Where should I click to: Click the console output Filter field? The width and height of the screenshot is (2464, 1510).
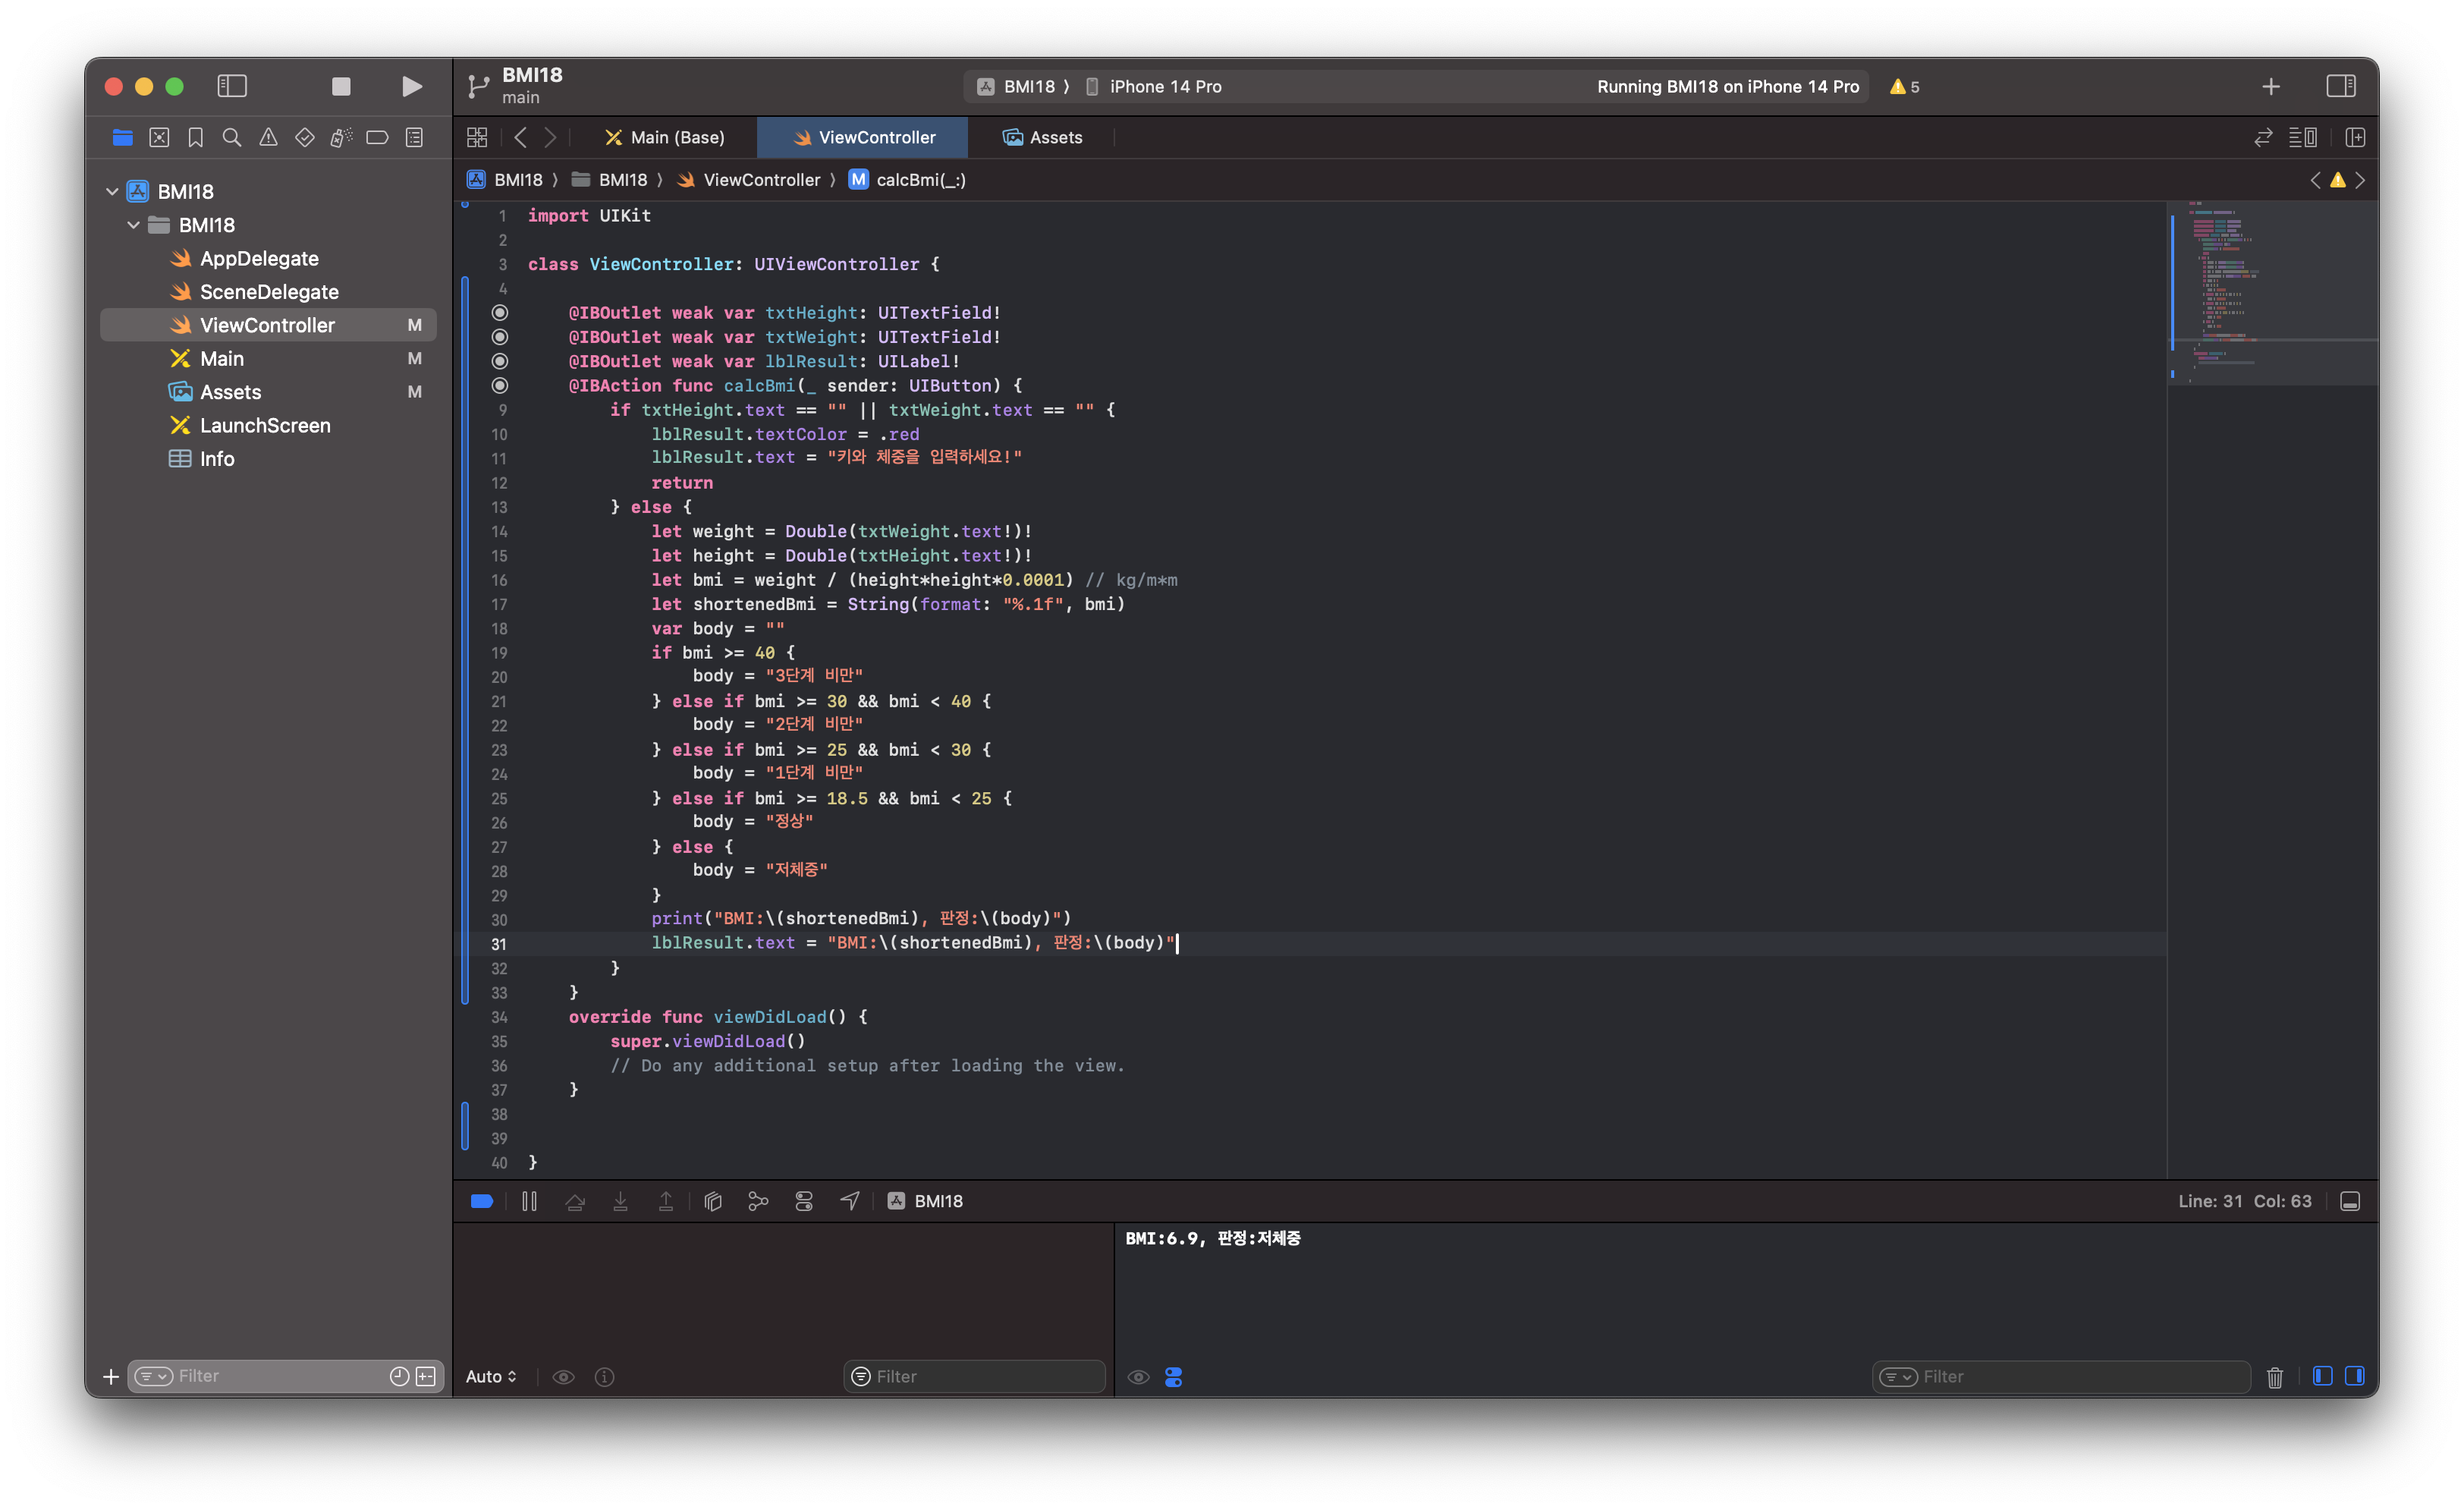(2070, 1377)
